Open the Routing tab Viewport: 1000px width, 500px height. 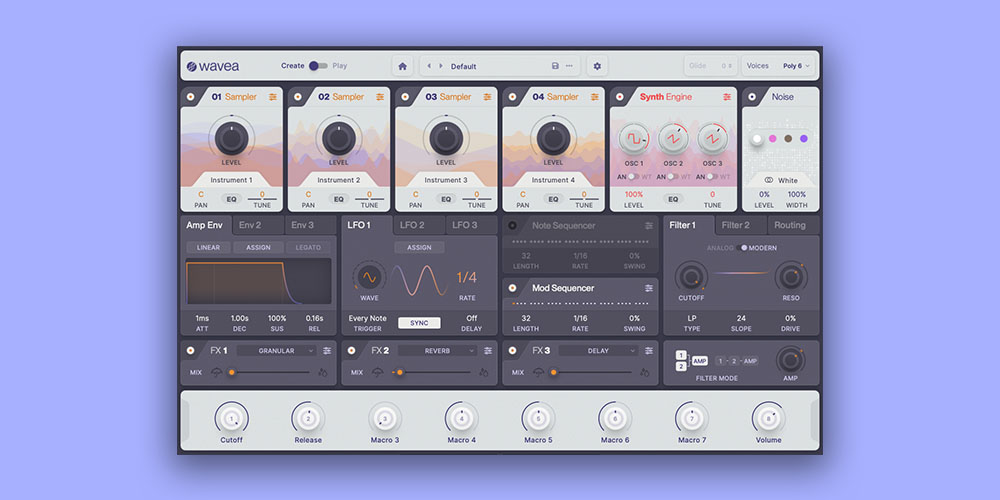point(793,225)
